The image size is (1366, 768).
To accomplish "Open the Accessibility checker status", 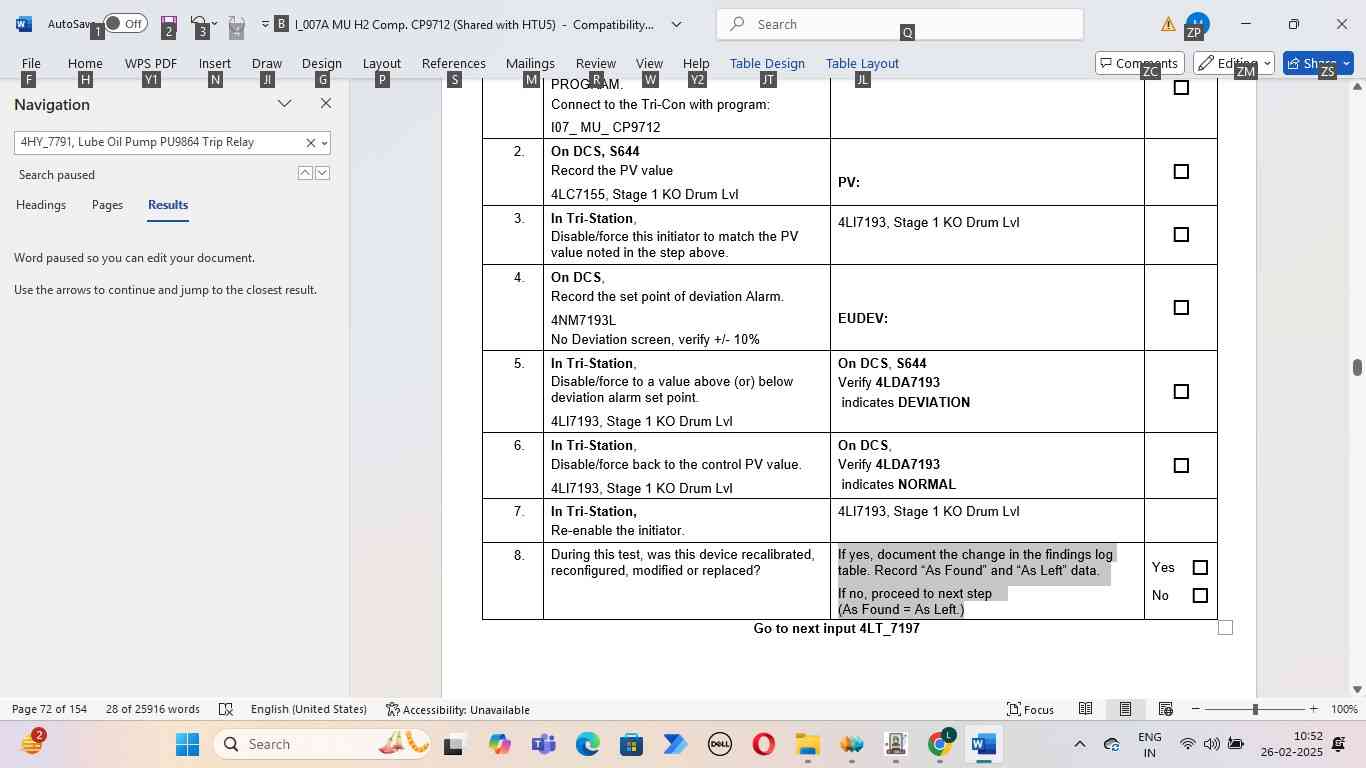I will pos(458,710).
